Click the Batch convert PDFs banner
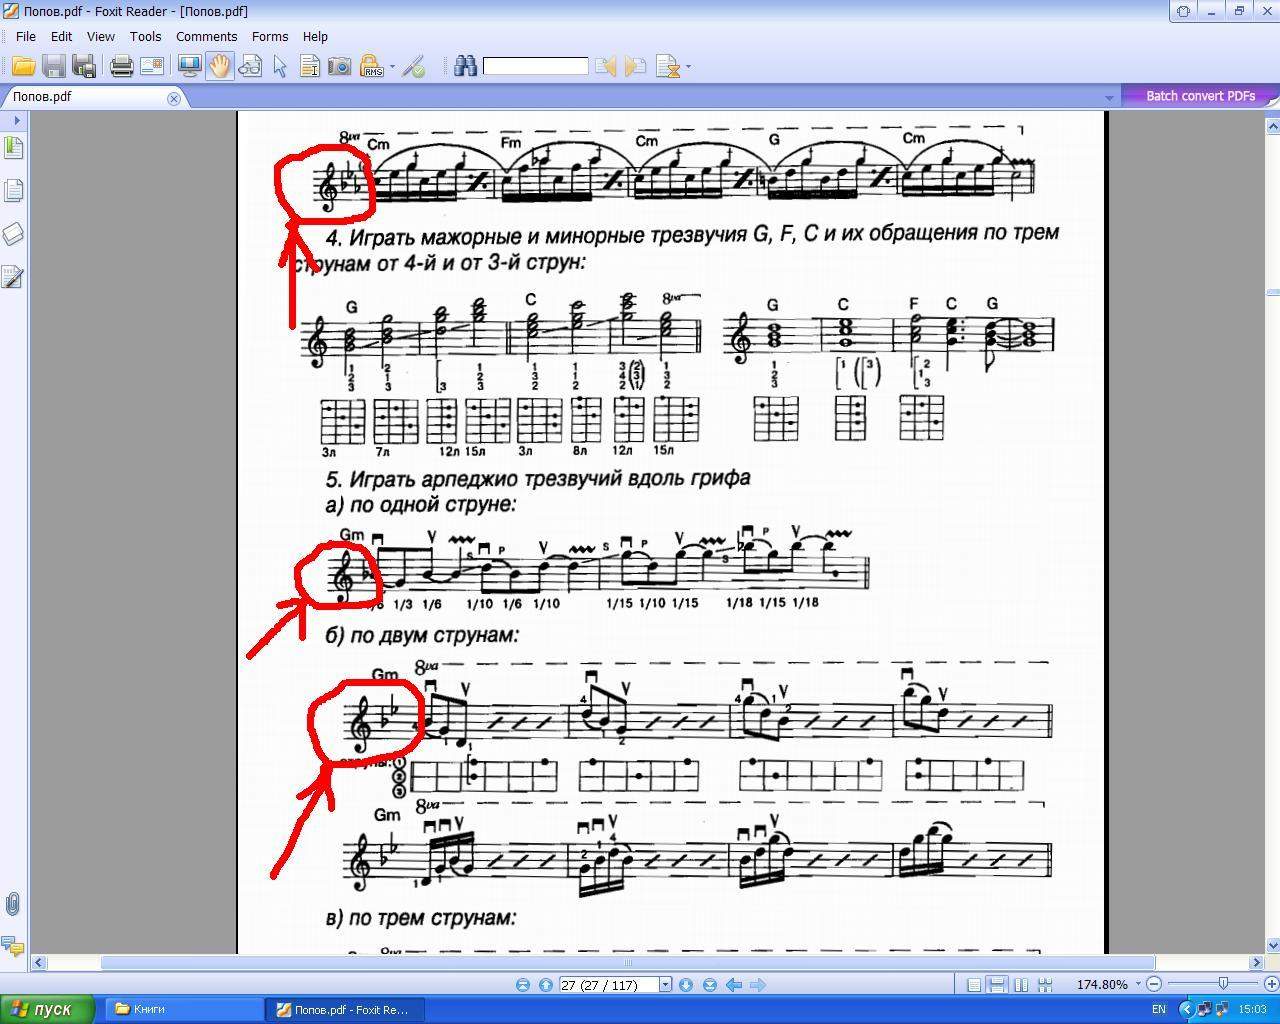The width and height of the screenshot is (1280, 1024). coord(1200,96)
